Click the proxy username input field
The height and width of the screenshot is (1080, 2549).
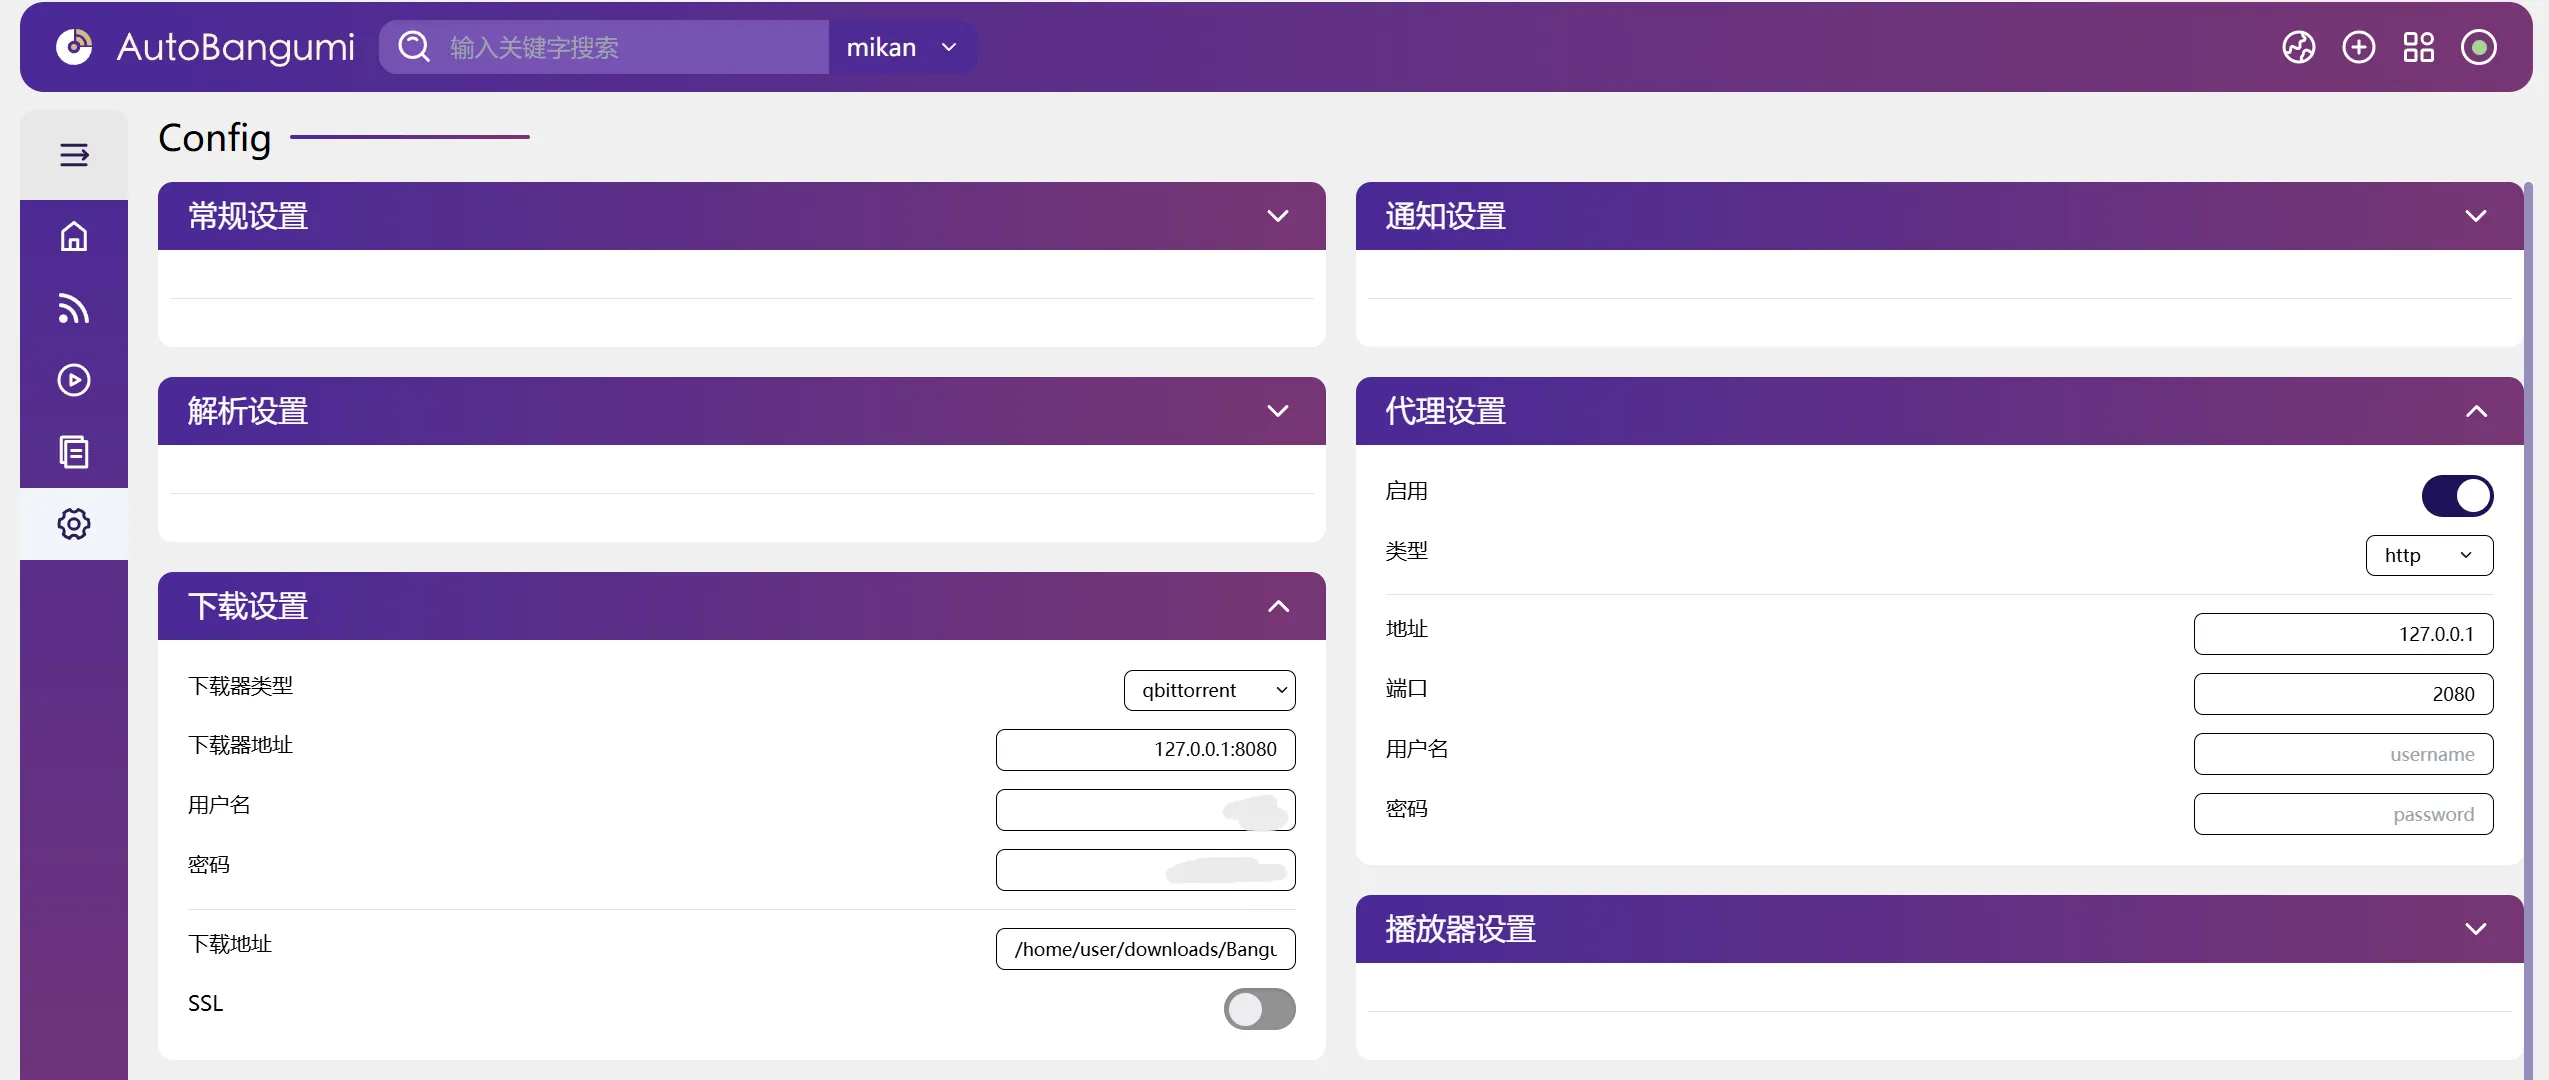2343,754
